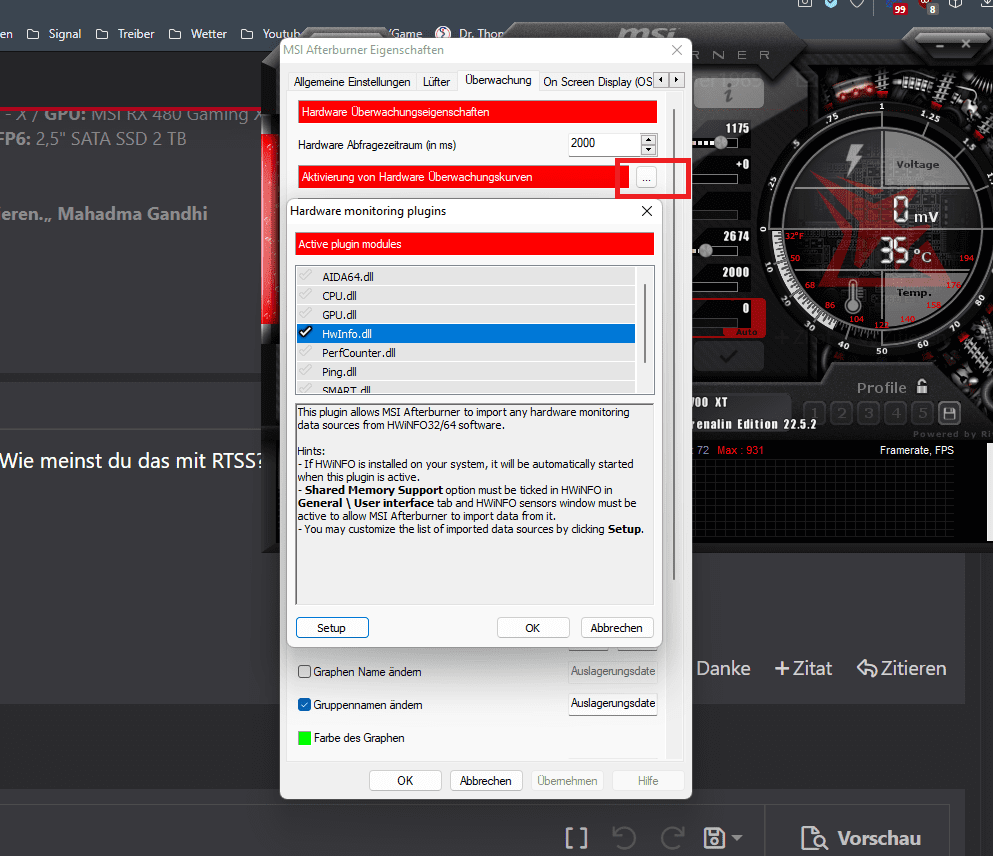Undo in the forum editor toolbar

tap(624, 838)
